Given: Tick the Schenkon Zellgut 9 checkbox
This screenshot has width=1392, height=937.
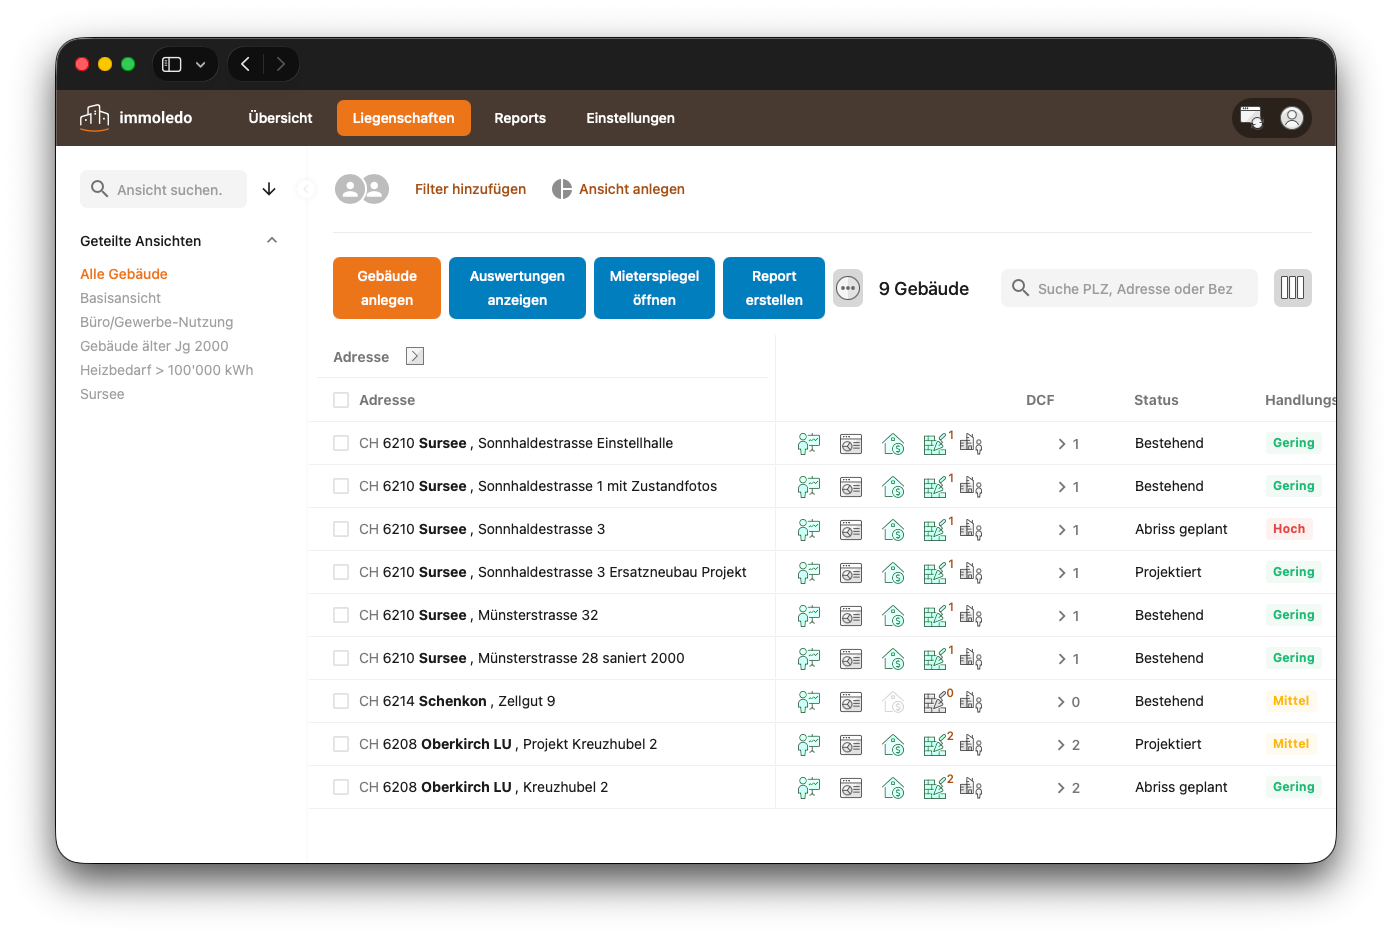Looking at the screenshot, I should pos(341,701).
